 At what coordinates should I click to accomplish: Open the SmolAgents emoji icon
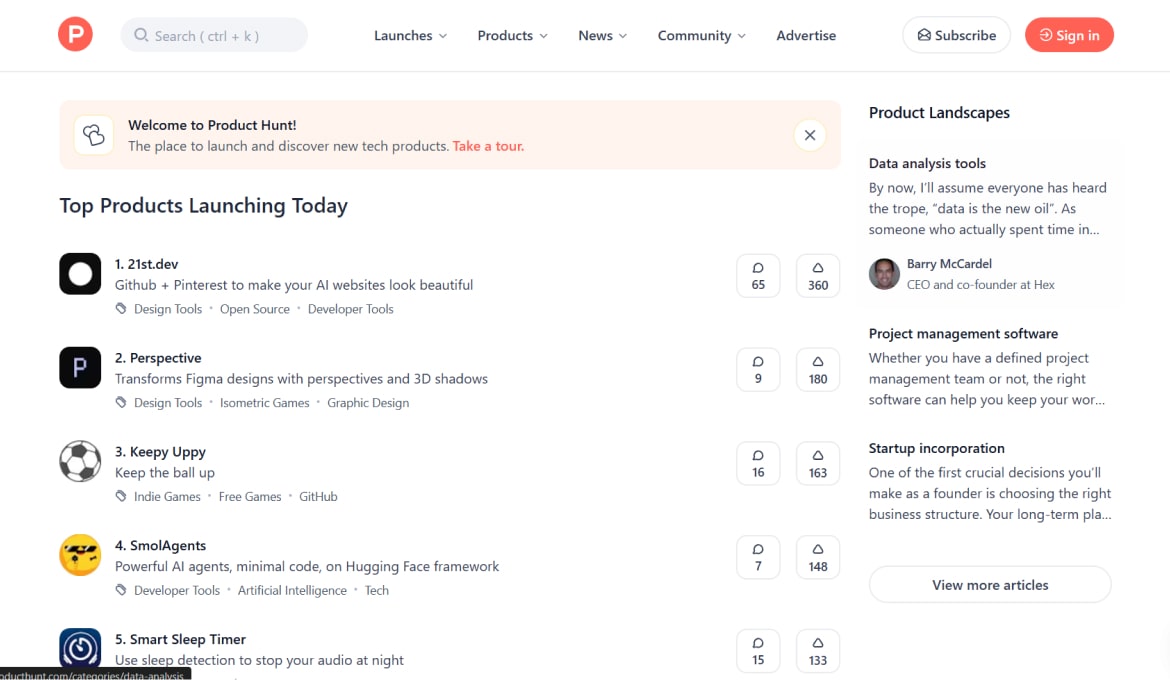click(x=80, y=555)
